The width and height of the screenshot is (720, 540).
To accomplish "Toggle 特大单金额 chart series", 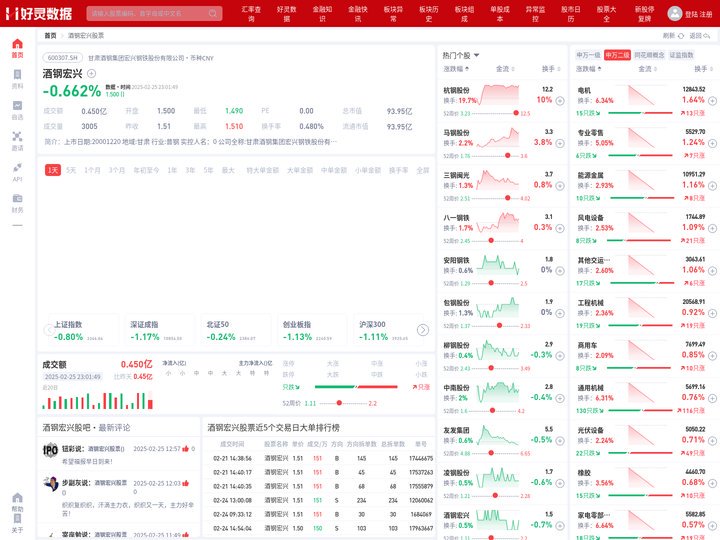I will (x=263, y=170).
